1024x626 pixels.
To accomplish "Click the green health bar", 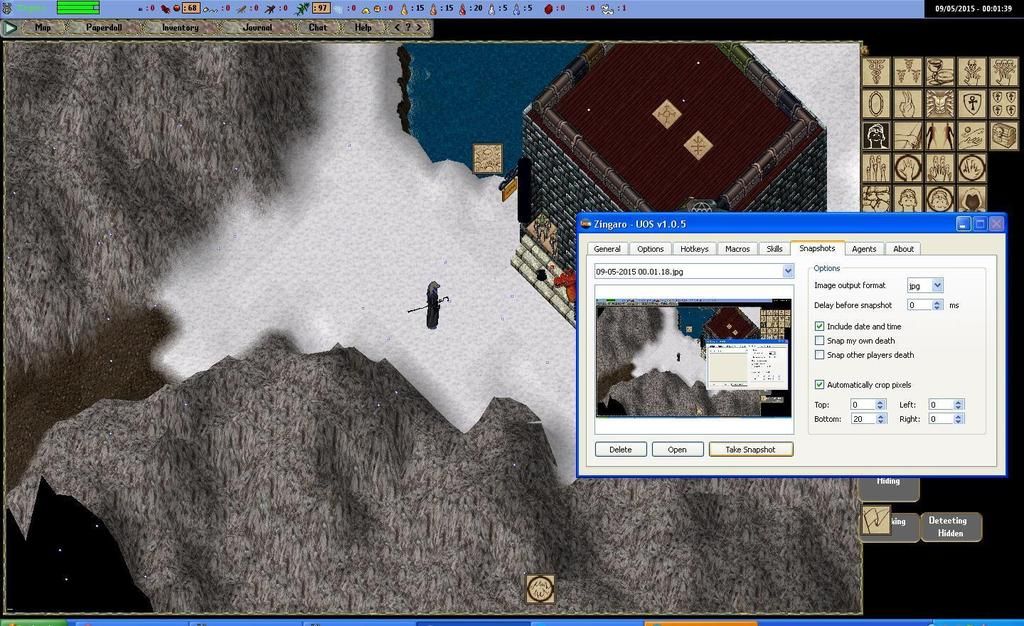I will (x=77, y=8).
